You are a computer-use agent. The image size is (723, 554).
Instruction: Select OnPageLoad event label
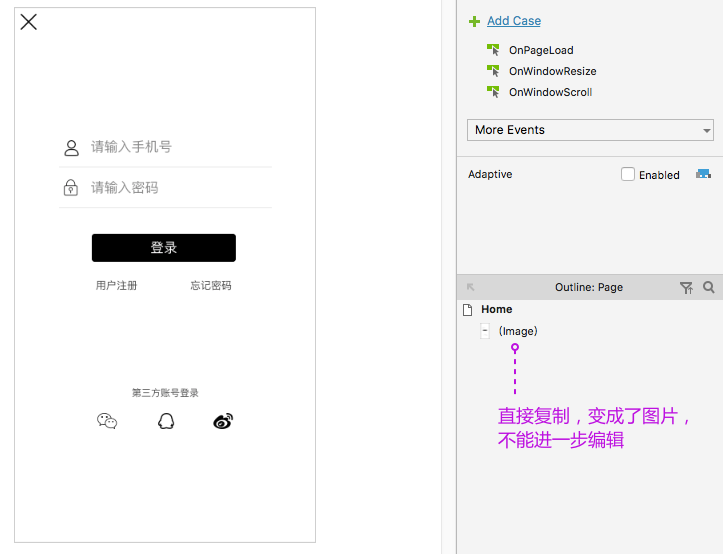coord(541,50)
